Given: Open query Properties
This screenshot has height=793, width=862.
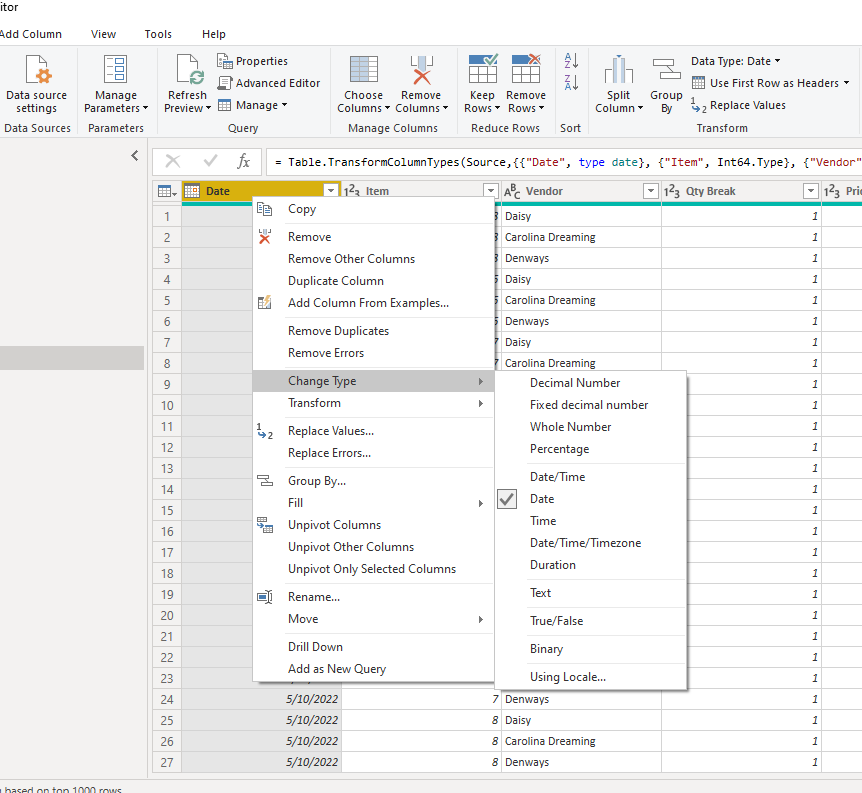Looking at the screenshot, I should pos(253,61).
